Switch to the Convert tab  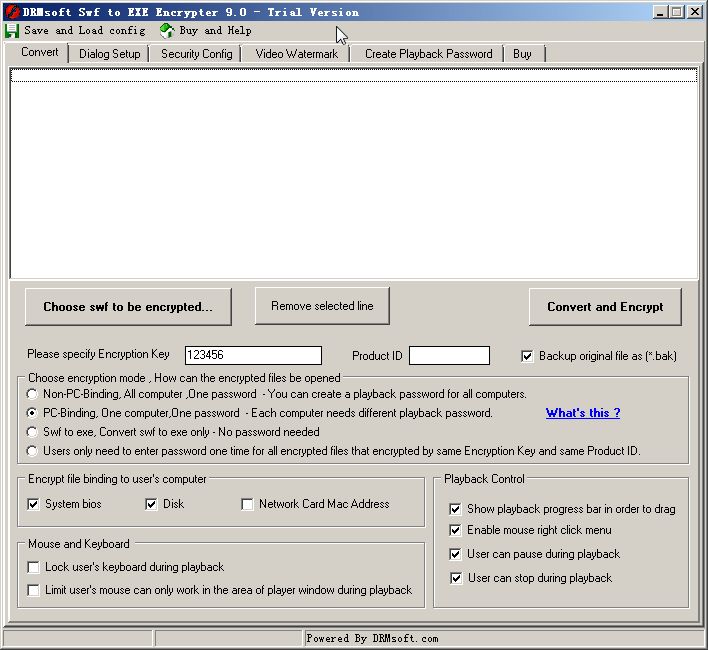click(x=39, y=52)
